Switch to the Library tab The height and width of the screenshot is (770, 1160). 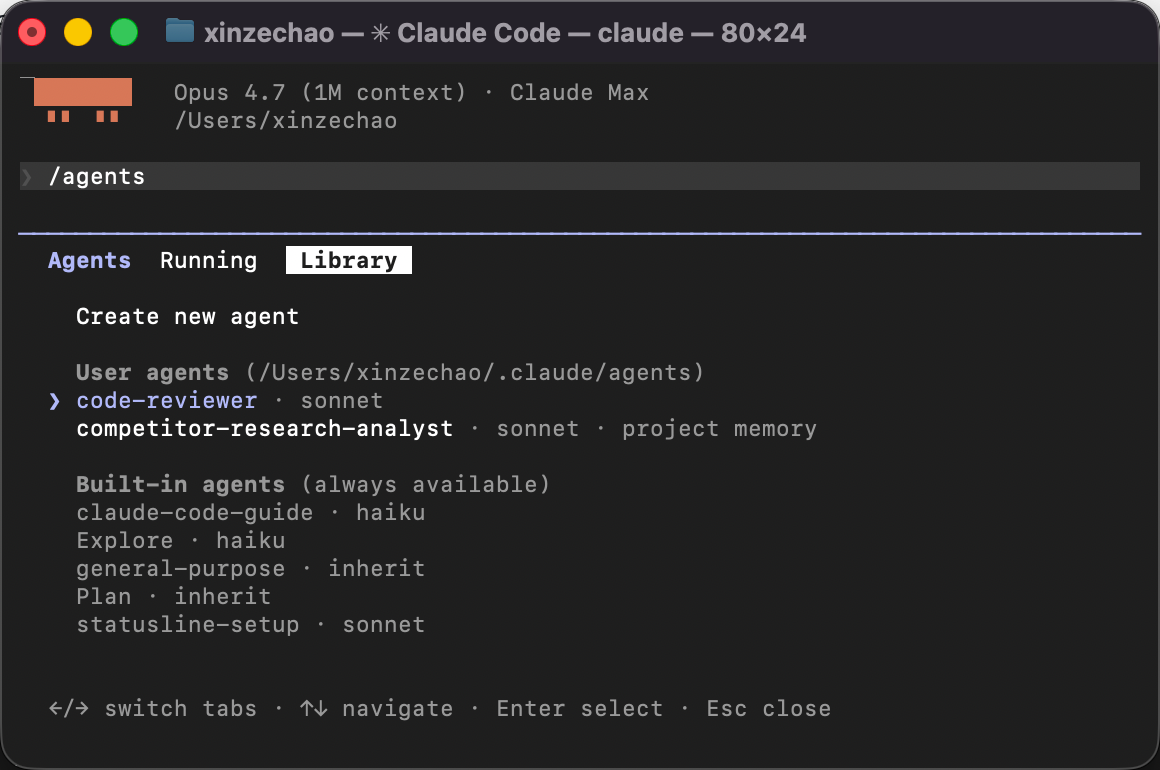coord(348,260)
